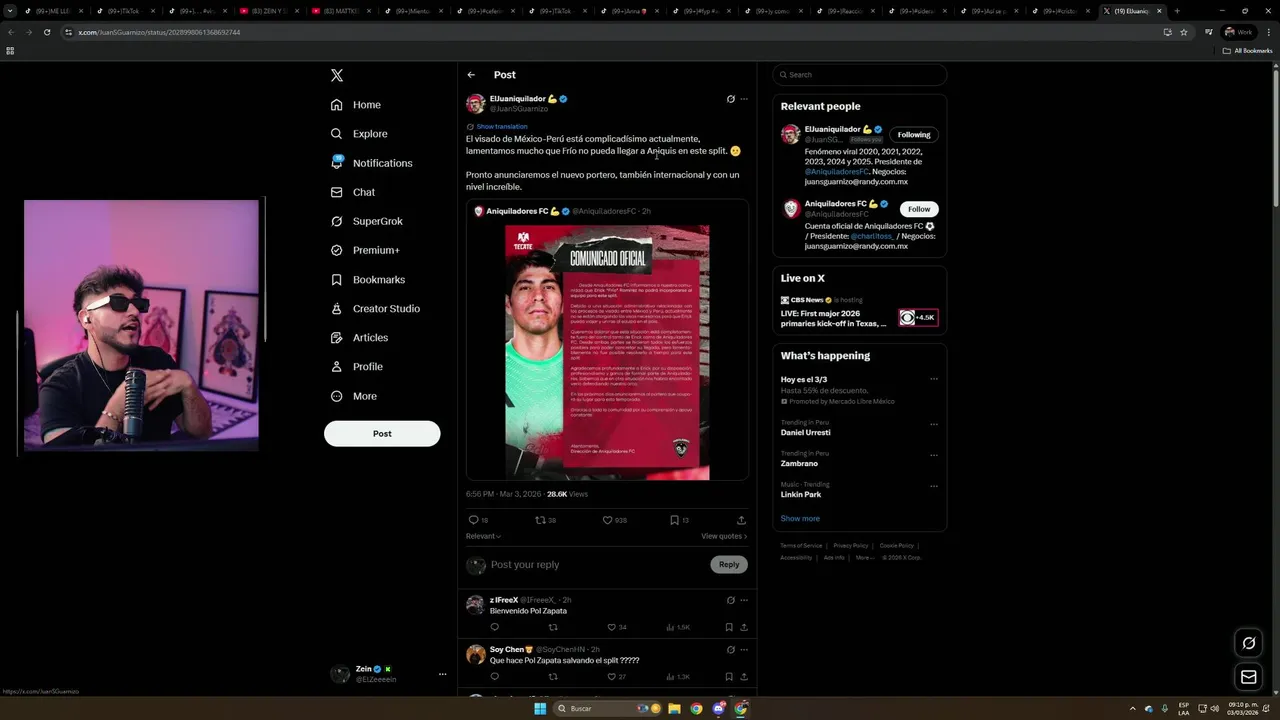Open the Windows Start menu
Image resolution: width=1280 pixels, height=720 pixels.
pos(540,708)
